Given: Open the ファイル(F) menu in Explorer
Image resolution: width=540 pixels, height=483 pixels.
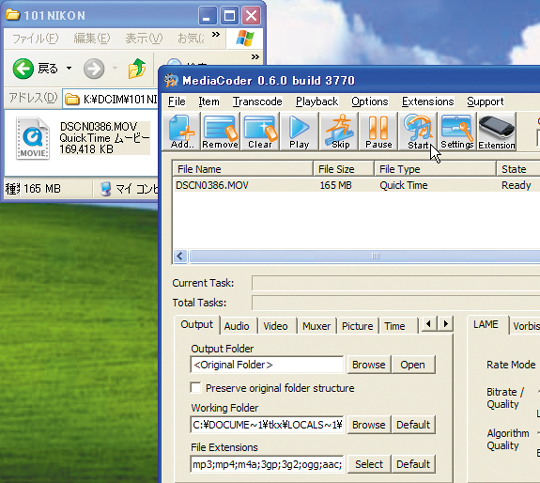Looking at the screenshot, I should pyautogui.click(x=35, y=38).
